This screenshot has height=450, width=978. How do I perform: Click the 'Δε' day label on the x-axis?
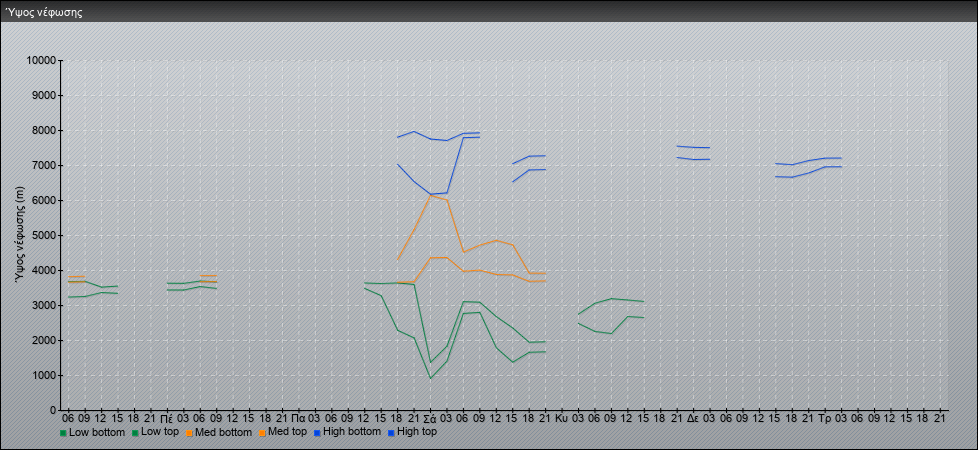[x=692, y=418]
